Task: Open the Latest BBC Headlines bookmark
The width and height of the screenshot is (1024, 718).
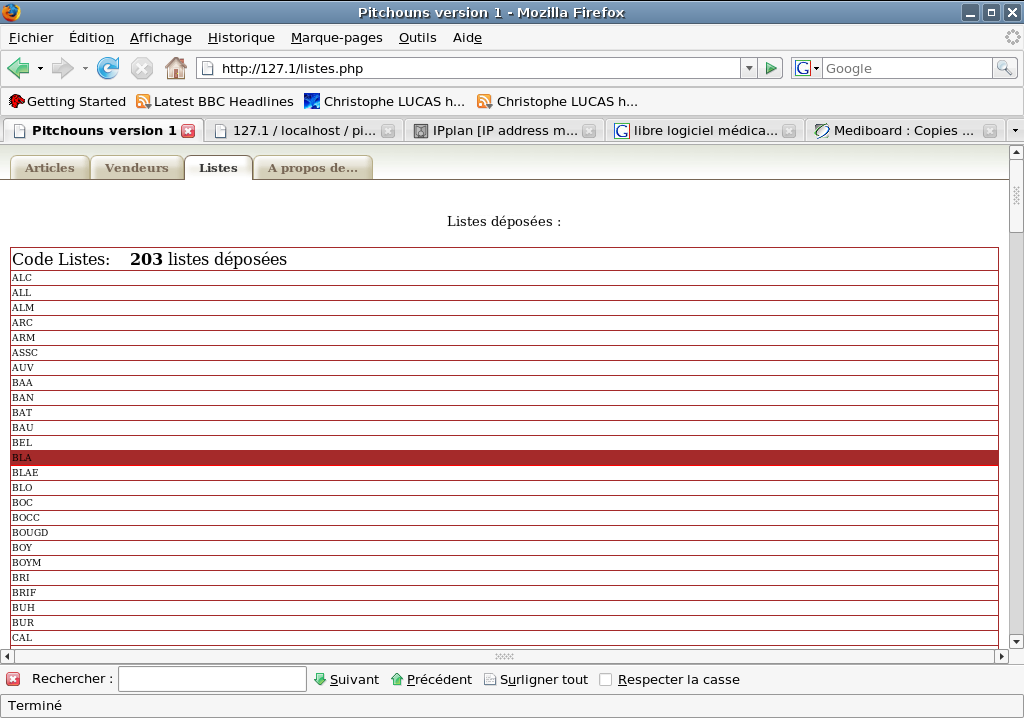Action: pos(214,101)
